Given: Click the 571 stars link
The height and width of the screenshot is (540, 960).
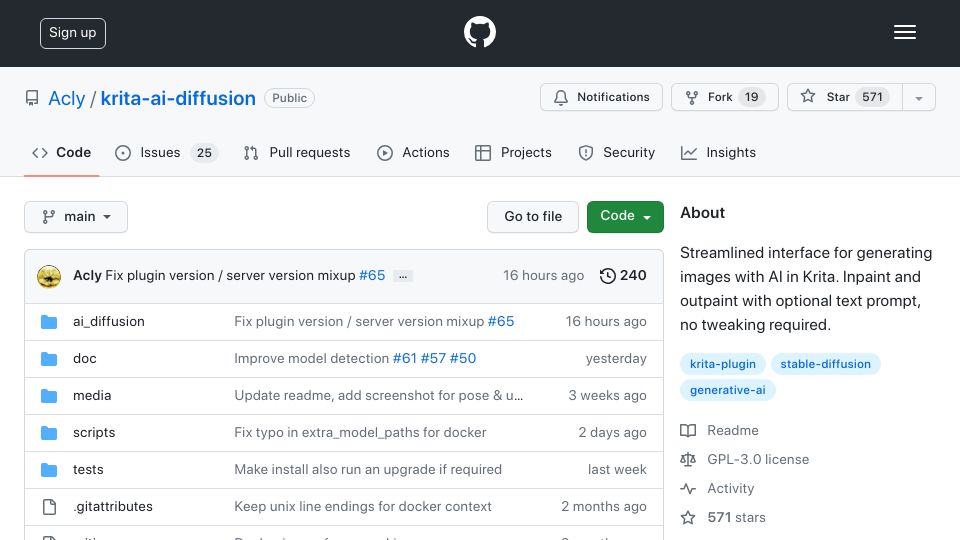Looking at the screenshot, I should [737, 517].
